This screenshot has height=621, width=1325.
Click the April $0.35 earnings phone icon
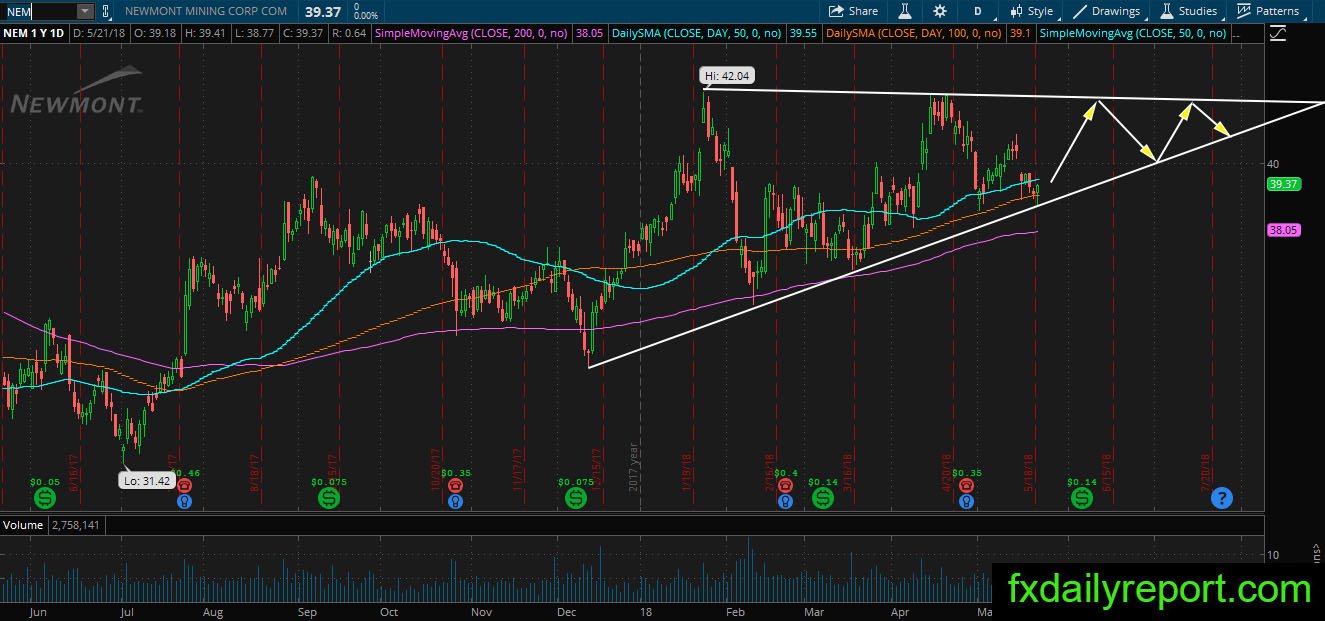[965, 486]
